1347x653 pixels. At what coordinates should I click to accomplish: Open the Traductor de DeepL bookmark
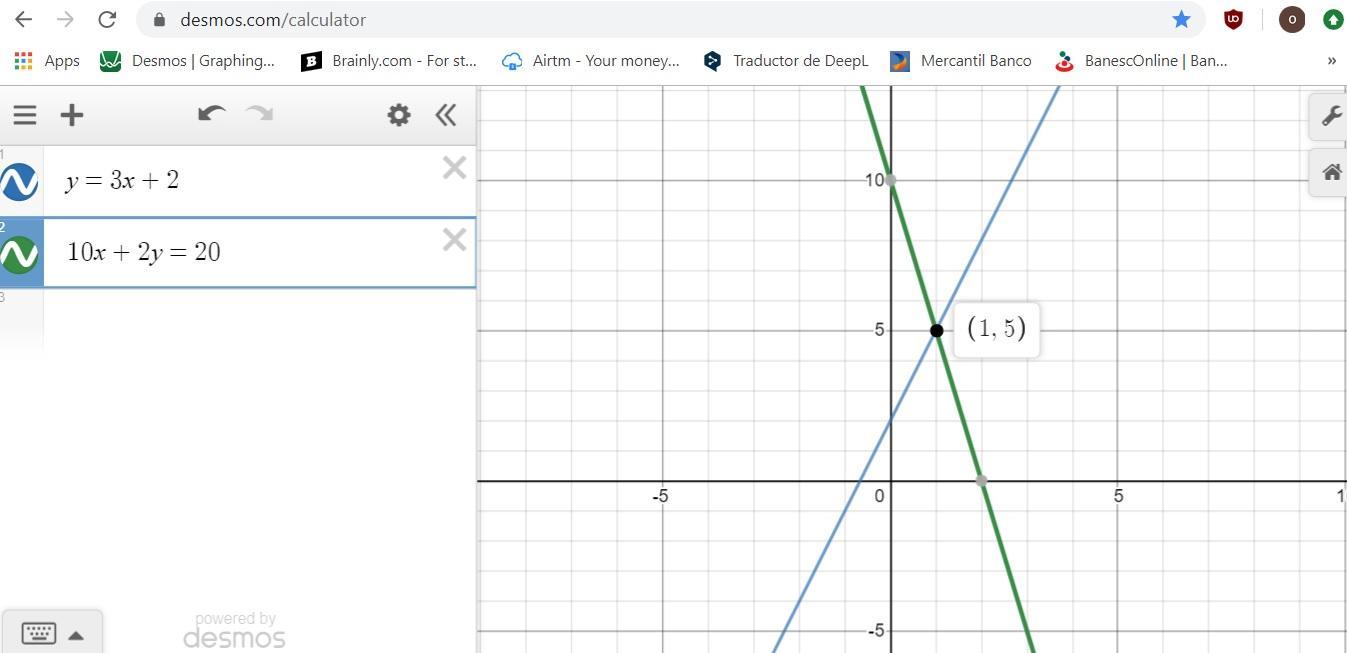tap(786, 61)
